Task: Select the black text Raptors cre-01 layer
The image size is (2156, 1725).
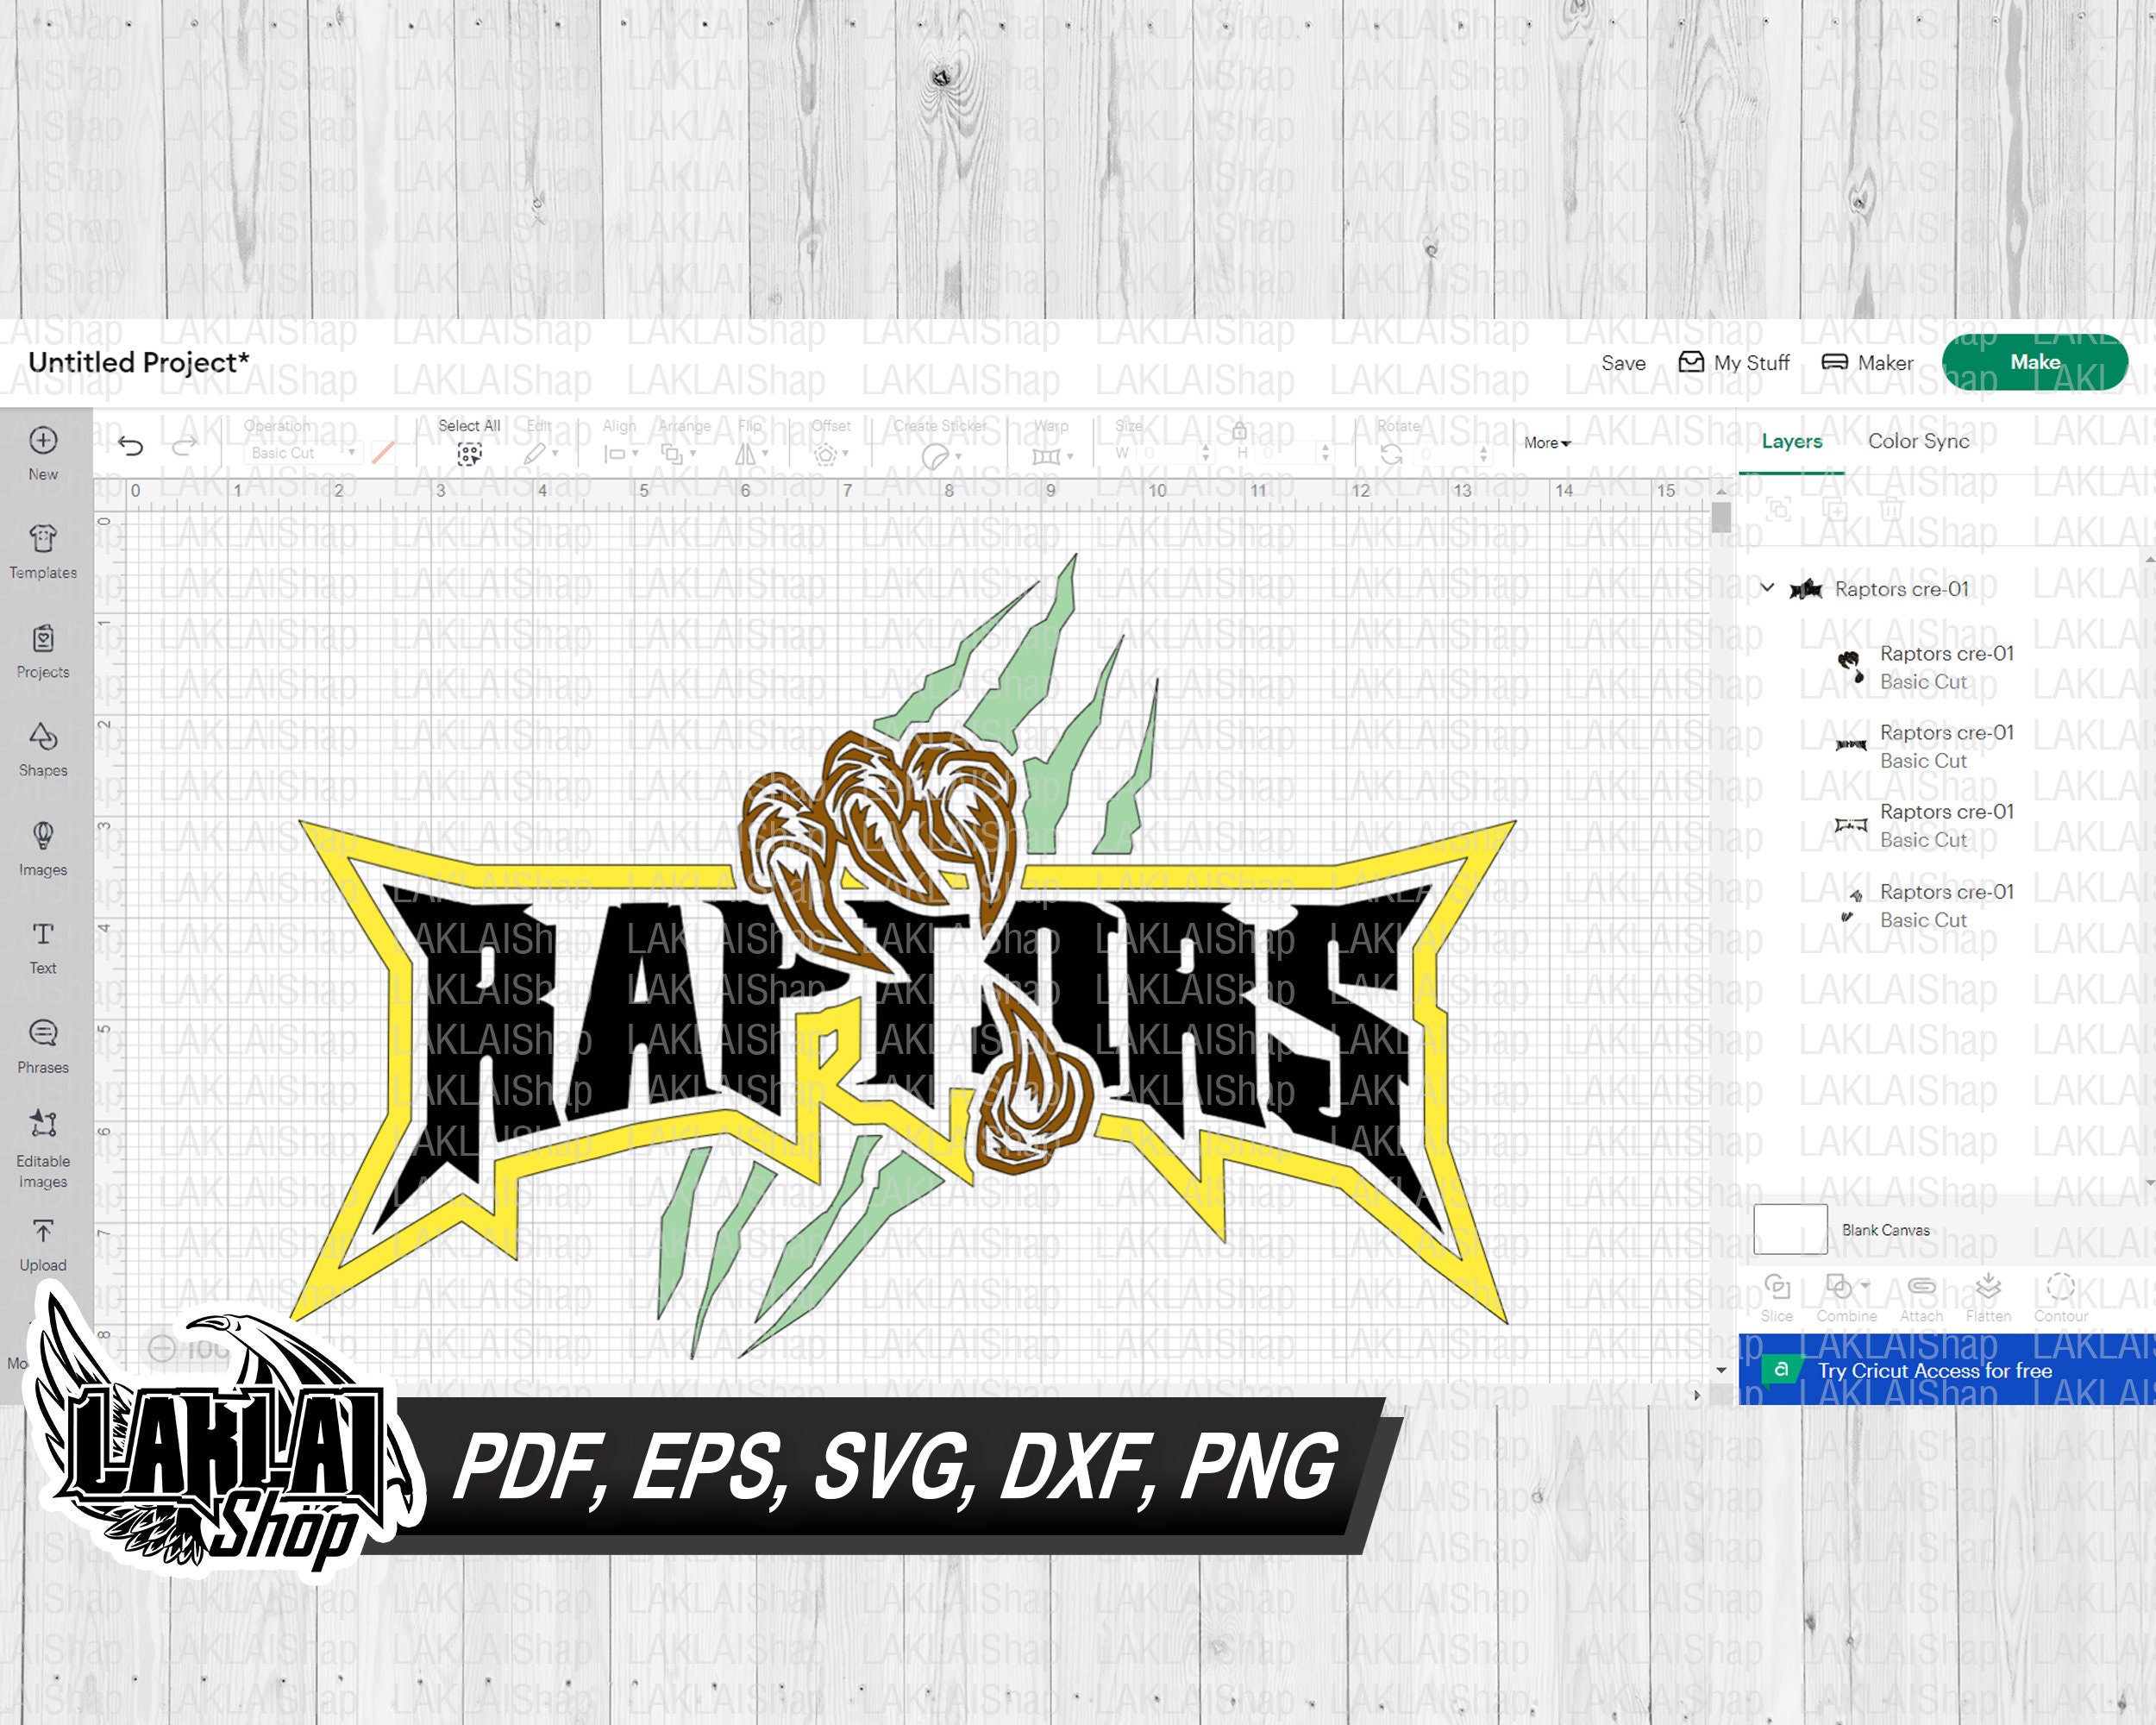Action: [x=1925, y=746]
